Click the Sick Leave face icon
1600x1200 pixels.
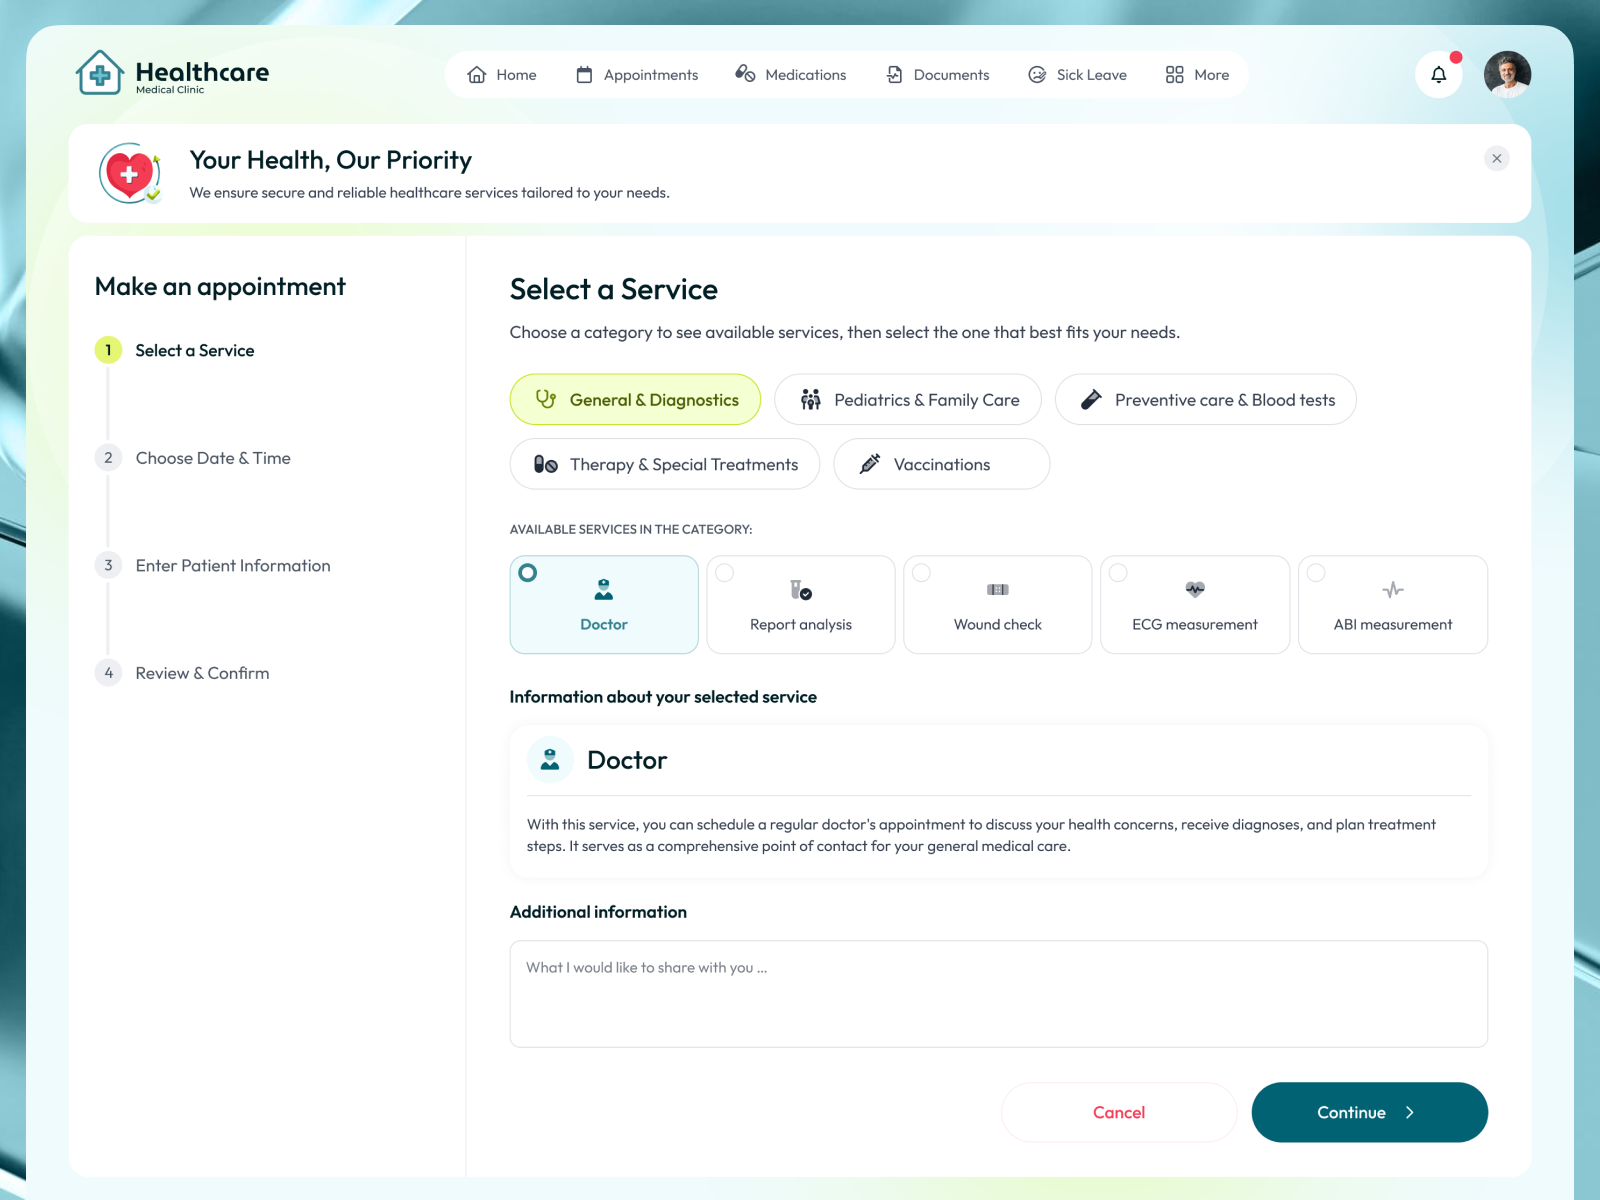pyautogui.click(x=1037, y=75)
